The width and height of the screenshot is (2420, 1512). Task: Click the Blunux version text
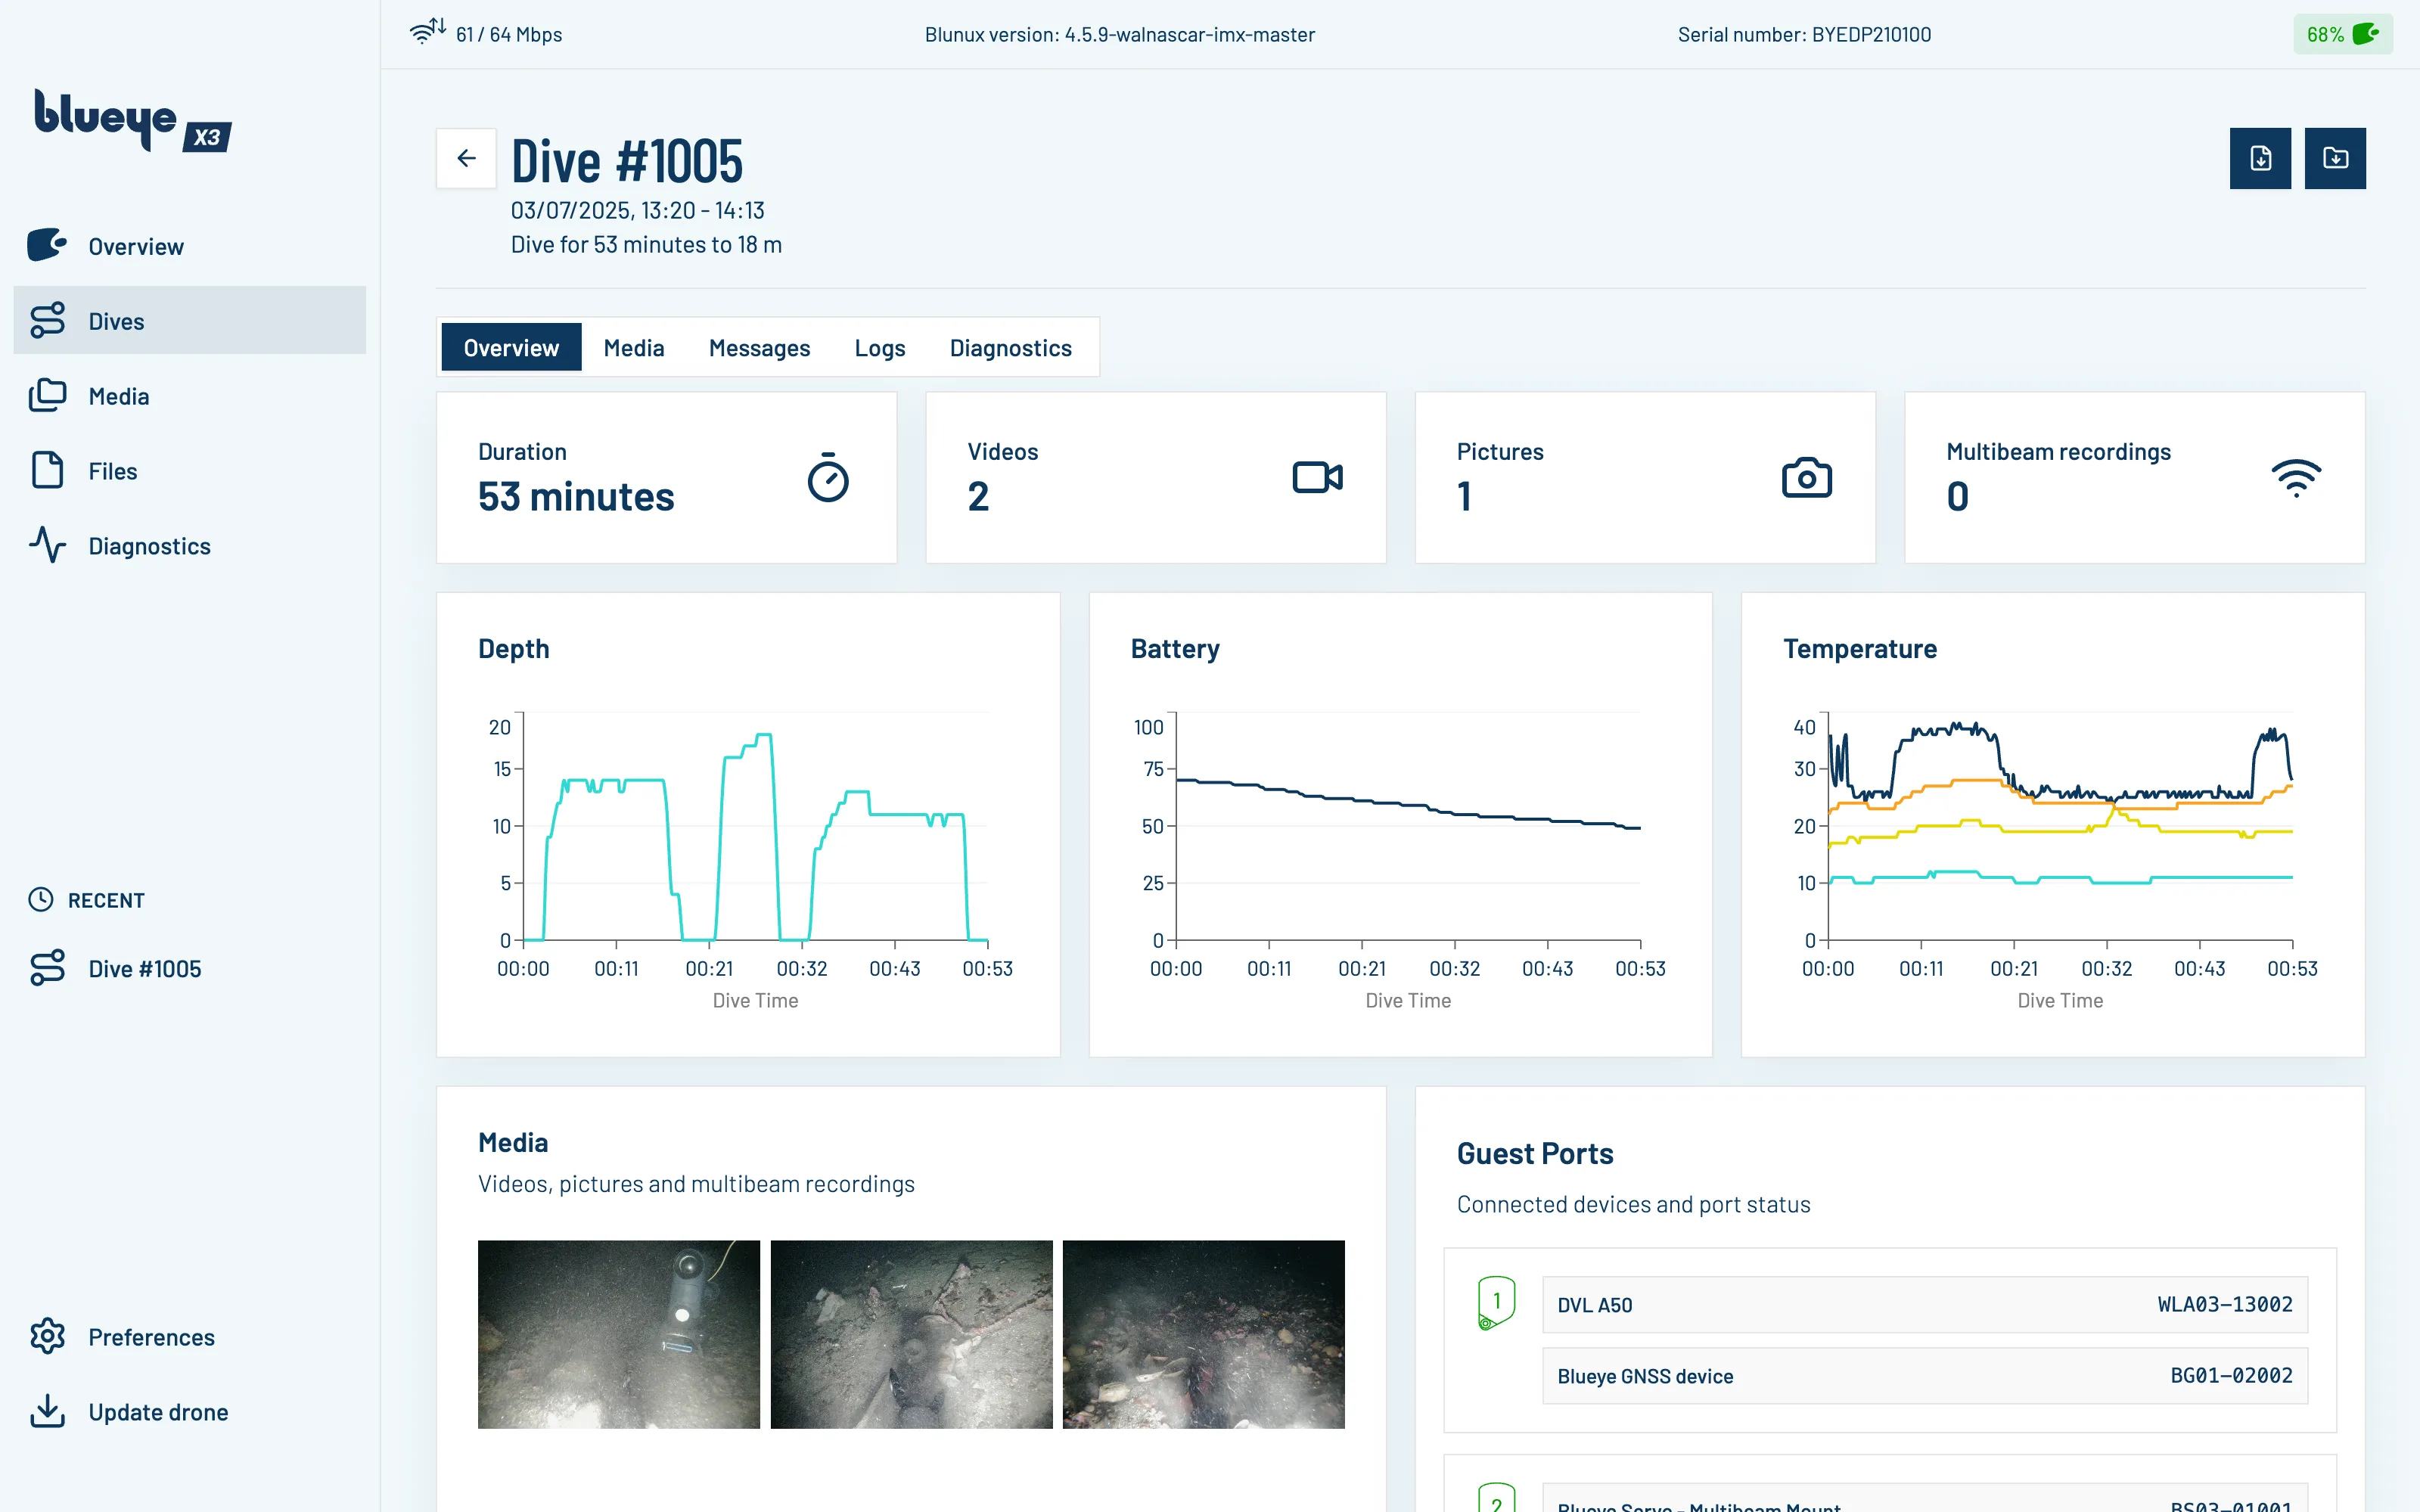click(x=1119, y=34)
